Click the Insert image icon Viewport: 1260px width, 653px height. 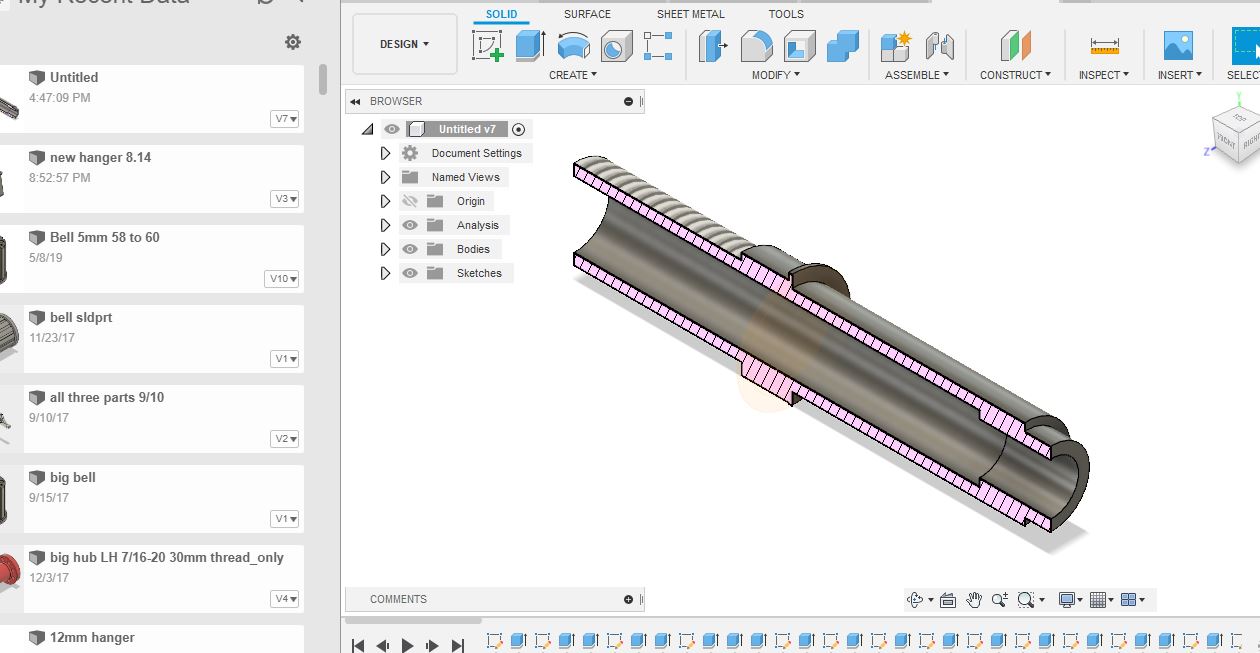tap(1178, 46)
